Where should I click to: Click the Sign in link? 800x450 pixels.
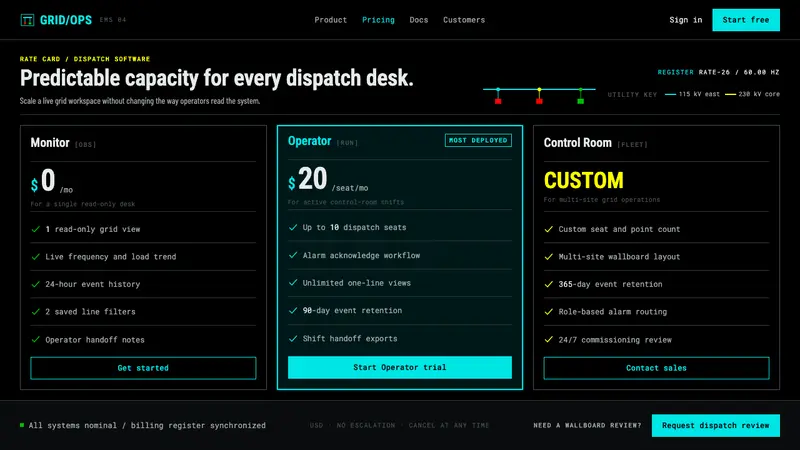point(686,20)
